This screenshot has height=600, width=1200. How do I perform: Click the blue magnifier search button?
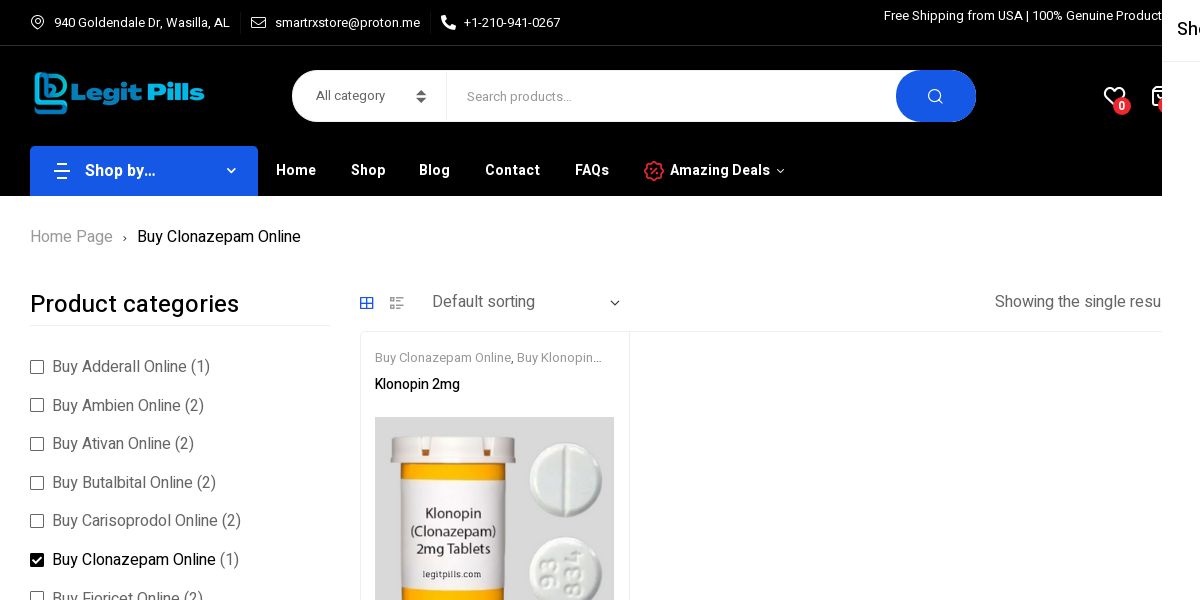935,96
